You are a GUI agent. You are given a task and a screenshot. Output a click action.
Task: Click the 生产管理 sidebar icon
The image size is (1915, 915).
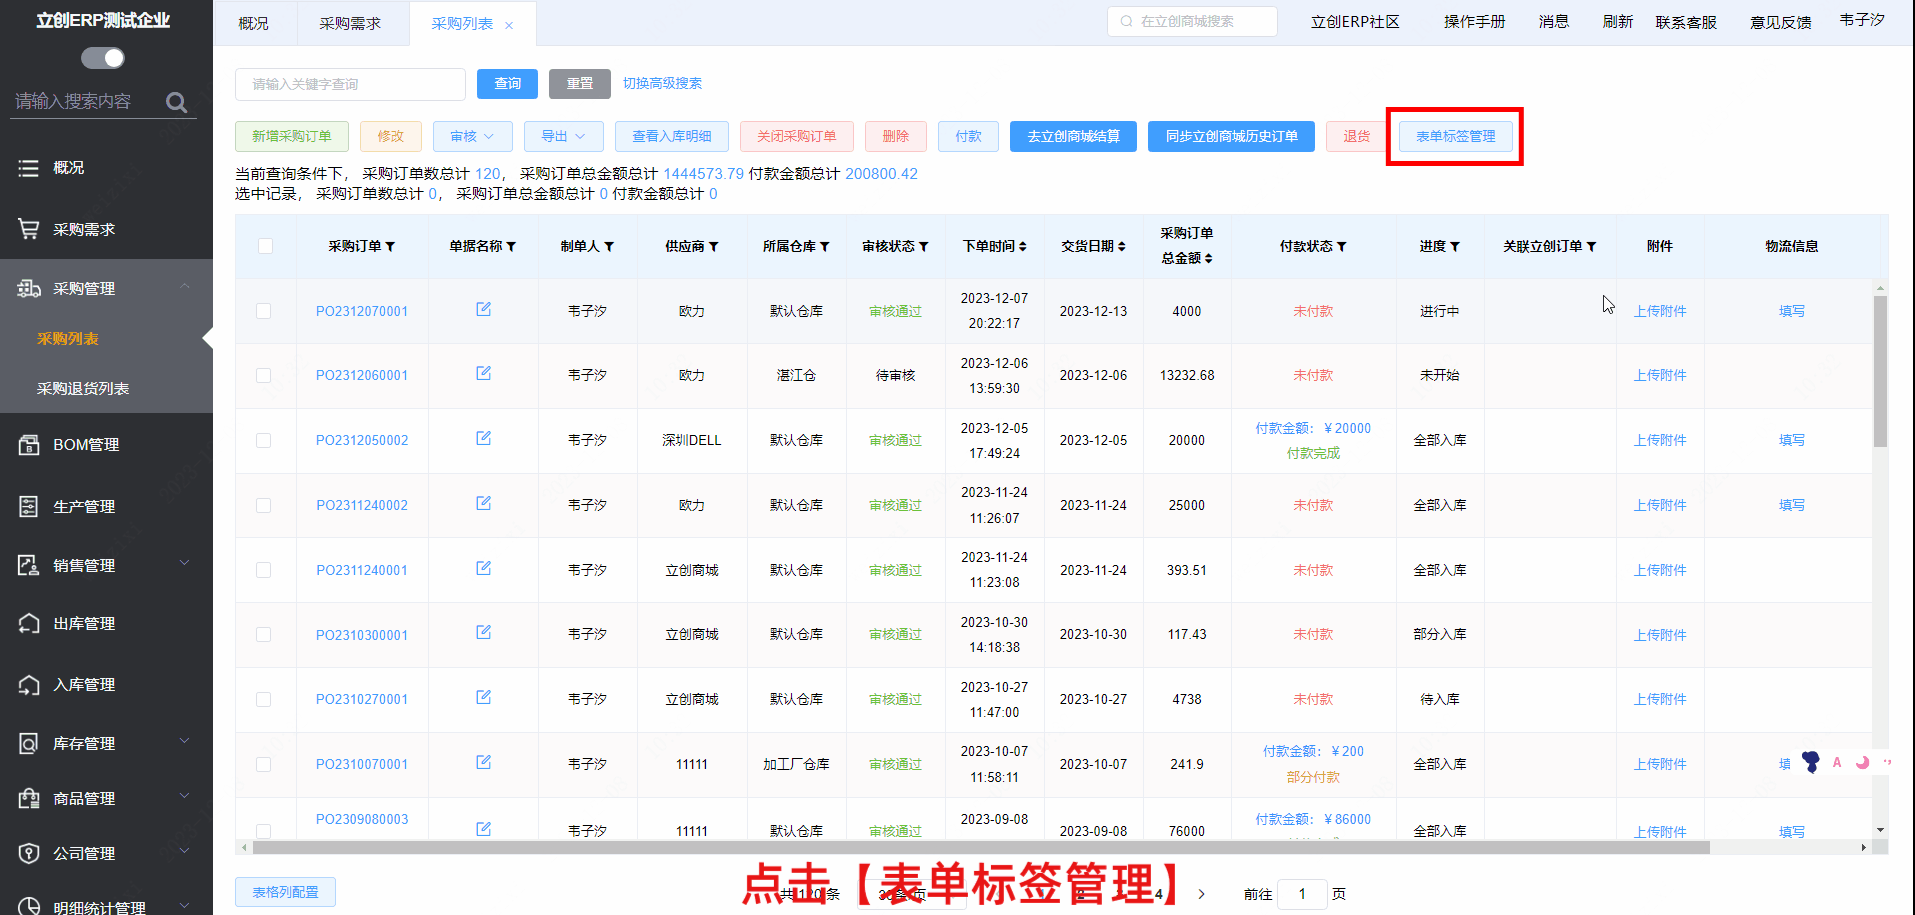click(29, 507)
